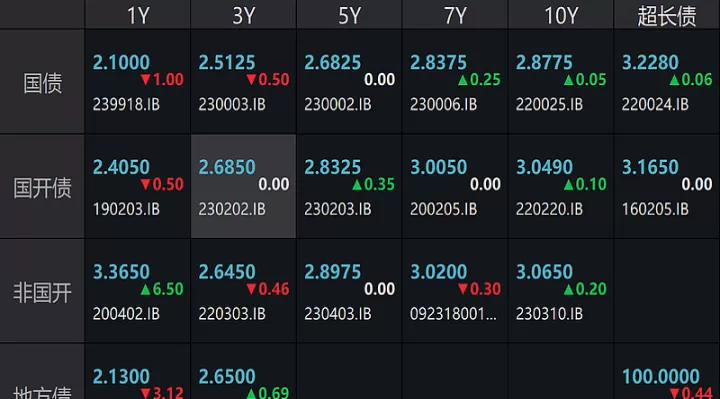The height and width of the screenshot is (399, 720).
Task: Click the green up change 6.50
Action: [162, 289]
